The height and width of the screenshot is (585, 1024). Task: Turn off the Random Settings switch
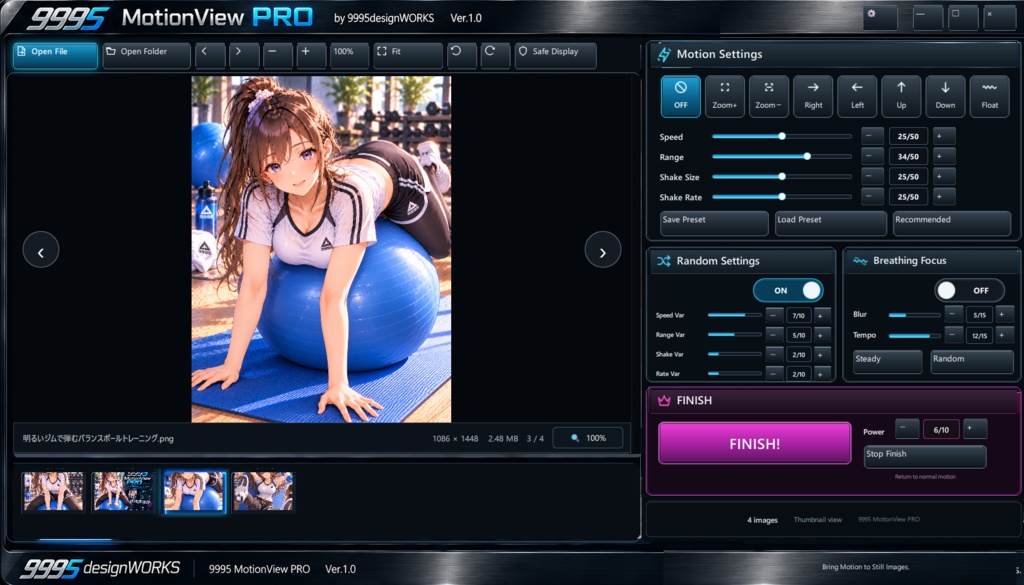(x=788, y=291)
